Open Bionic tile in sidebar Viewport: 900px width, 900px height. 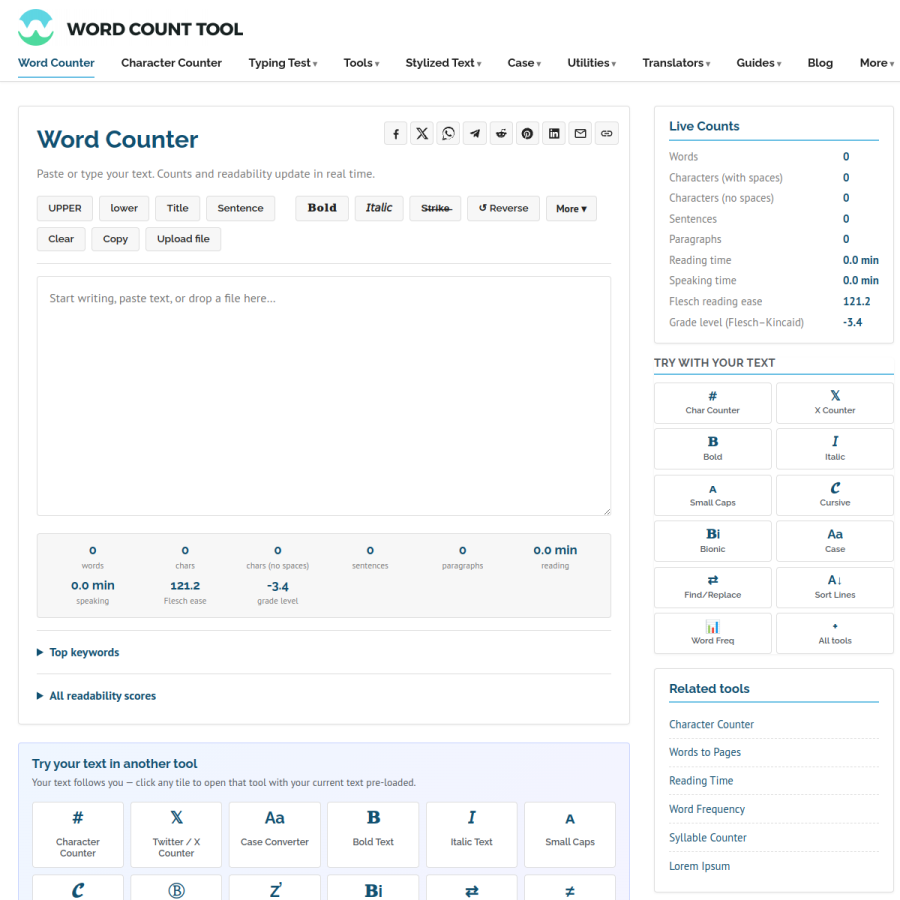coord(712,541)
